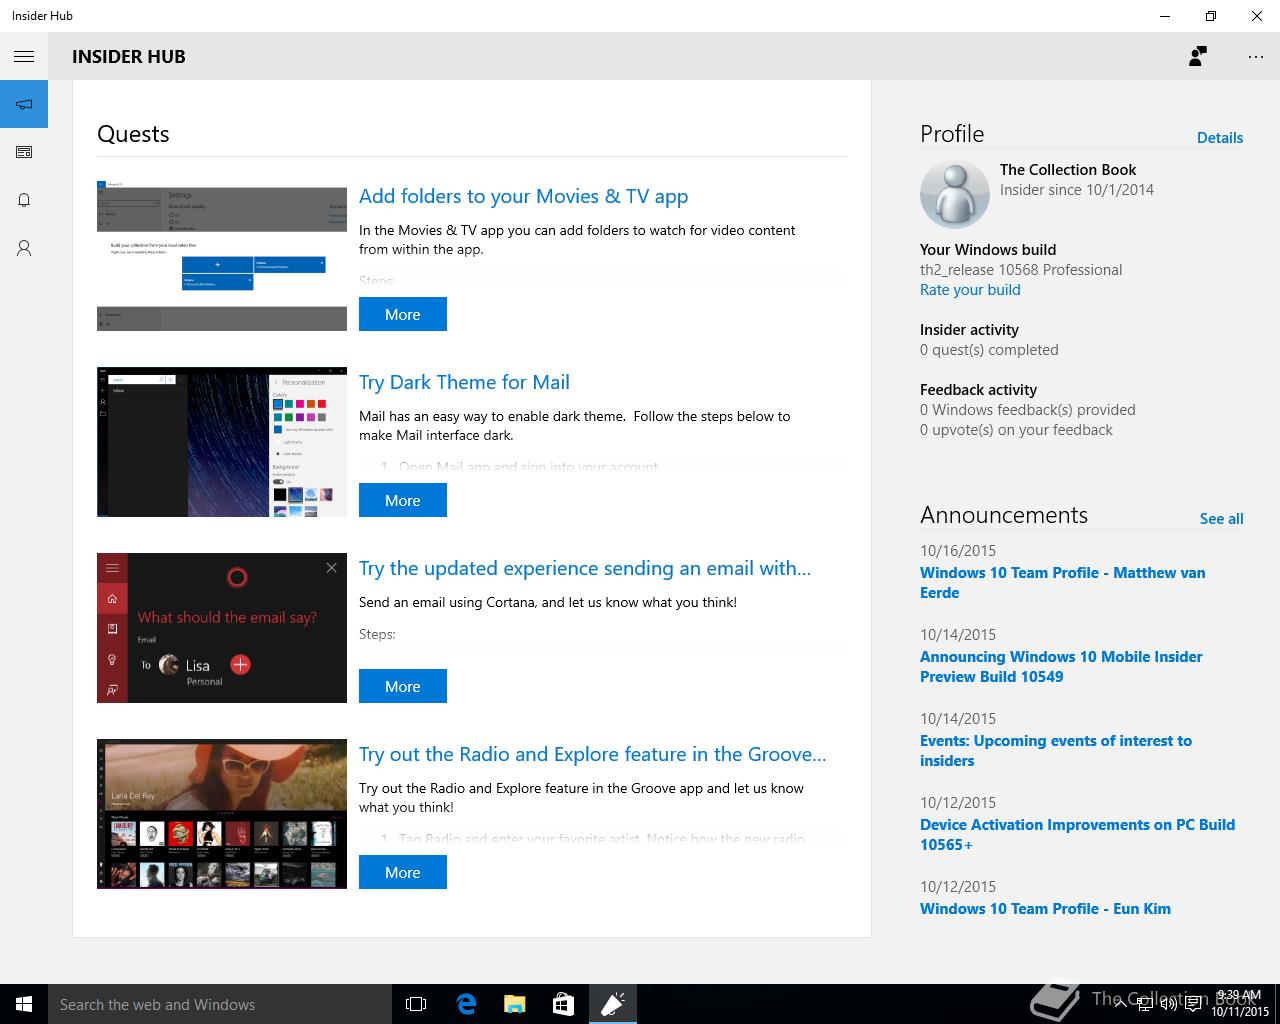
Task: Click the Insider Hub taskbar icon
Action: (613, 1004)
